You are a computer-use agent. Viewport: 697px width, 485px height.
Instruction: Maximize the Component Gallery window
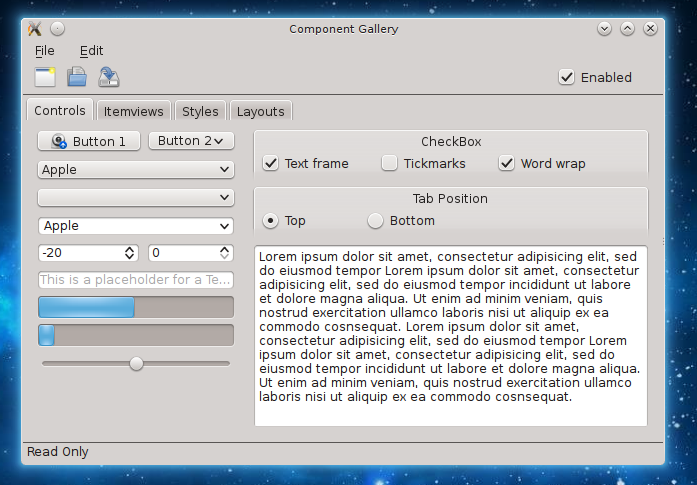(627, 28)
